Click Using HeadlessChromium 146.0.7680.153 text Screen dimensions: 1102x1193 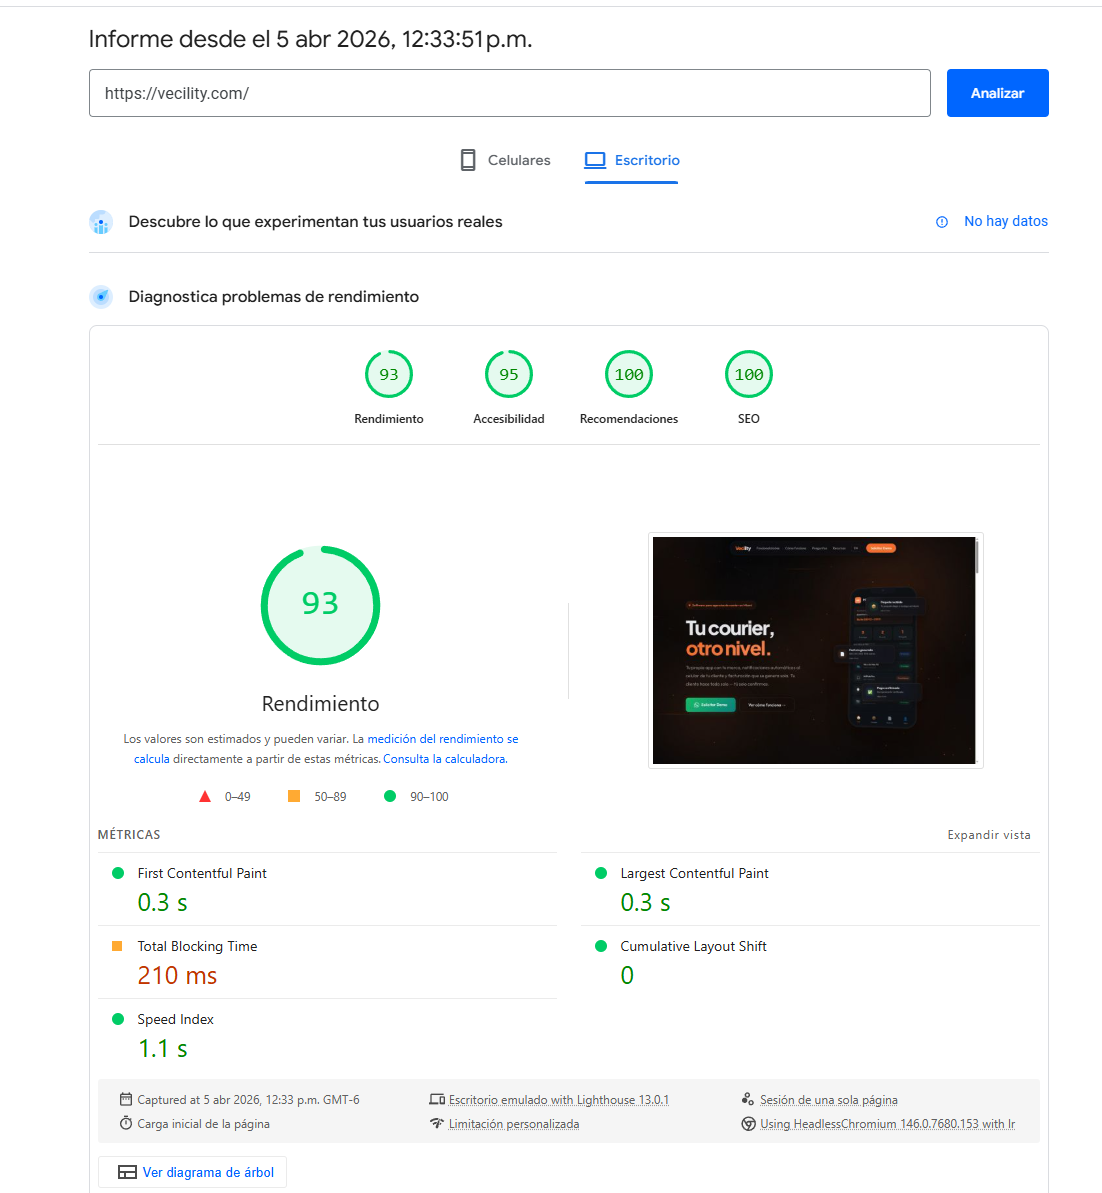[887, 1125]
